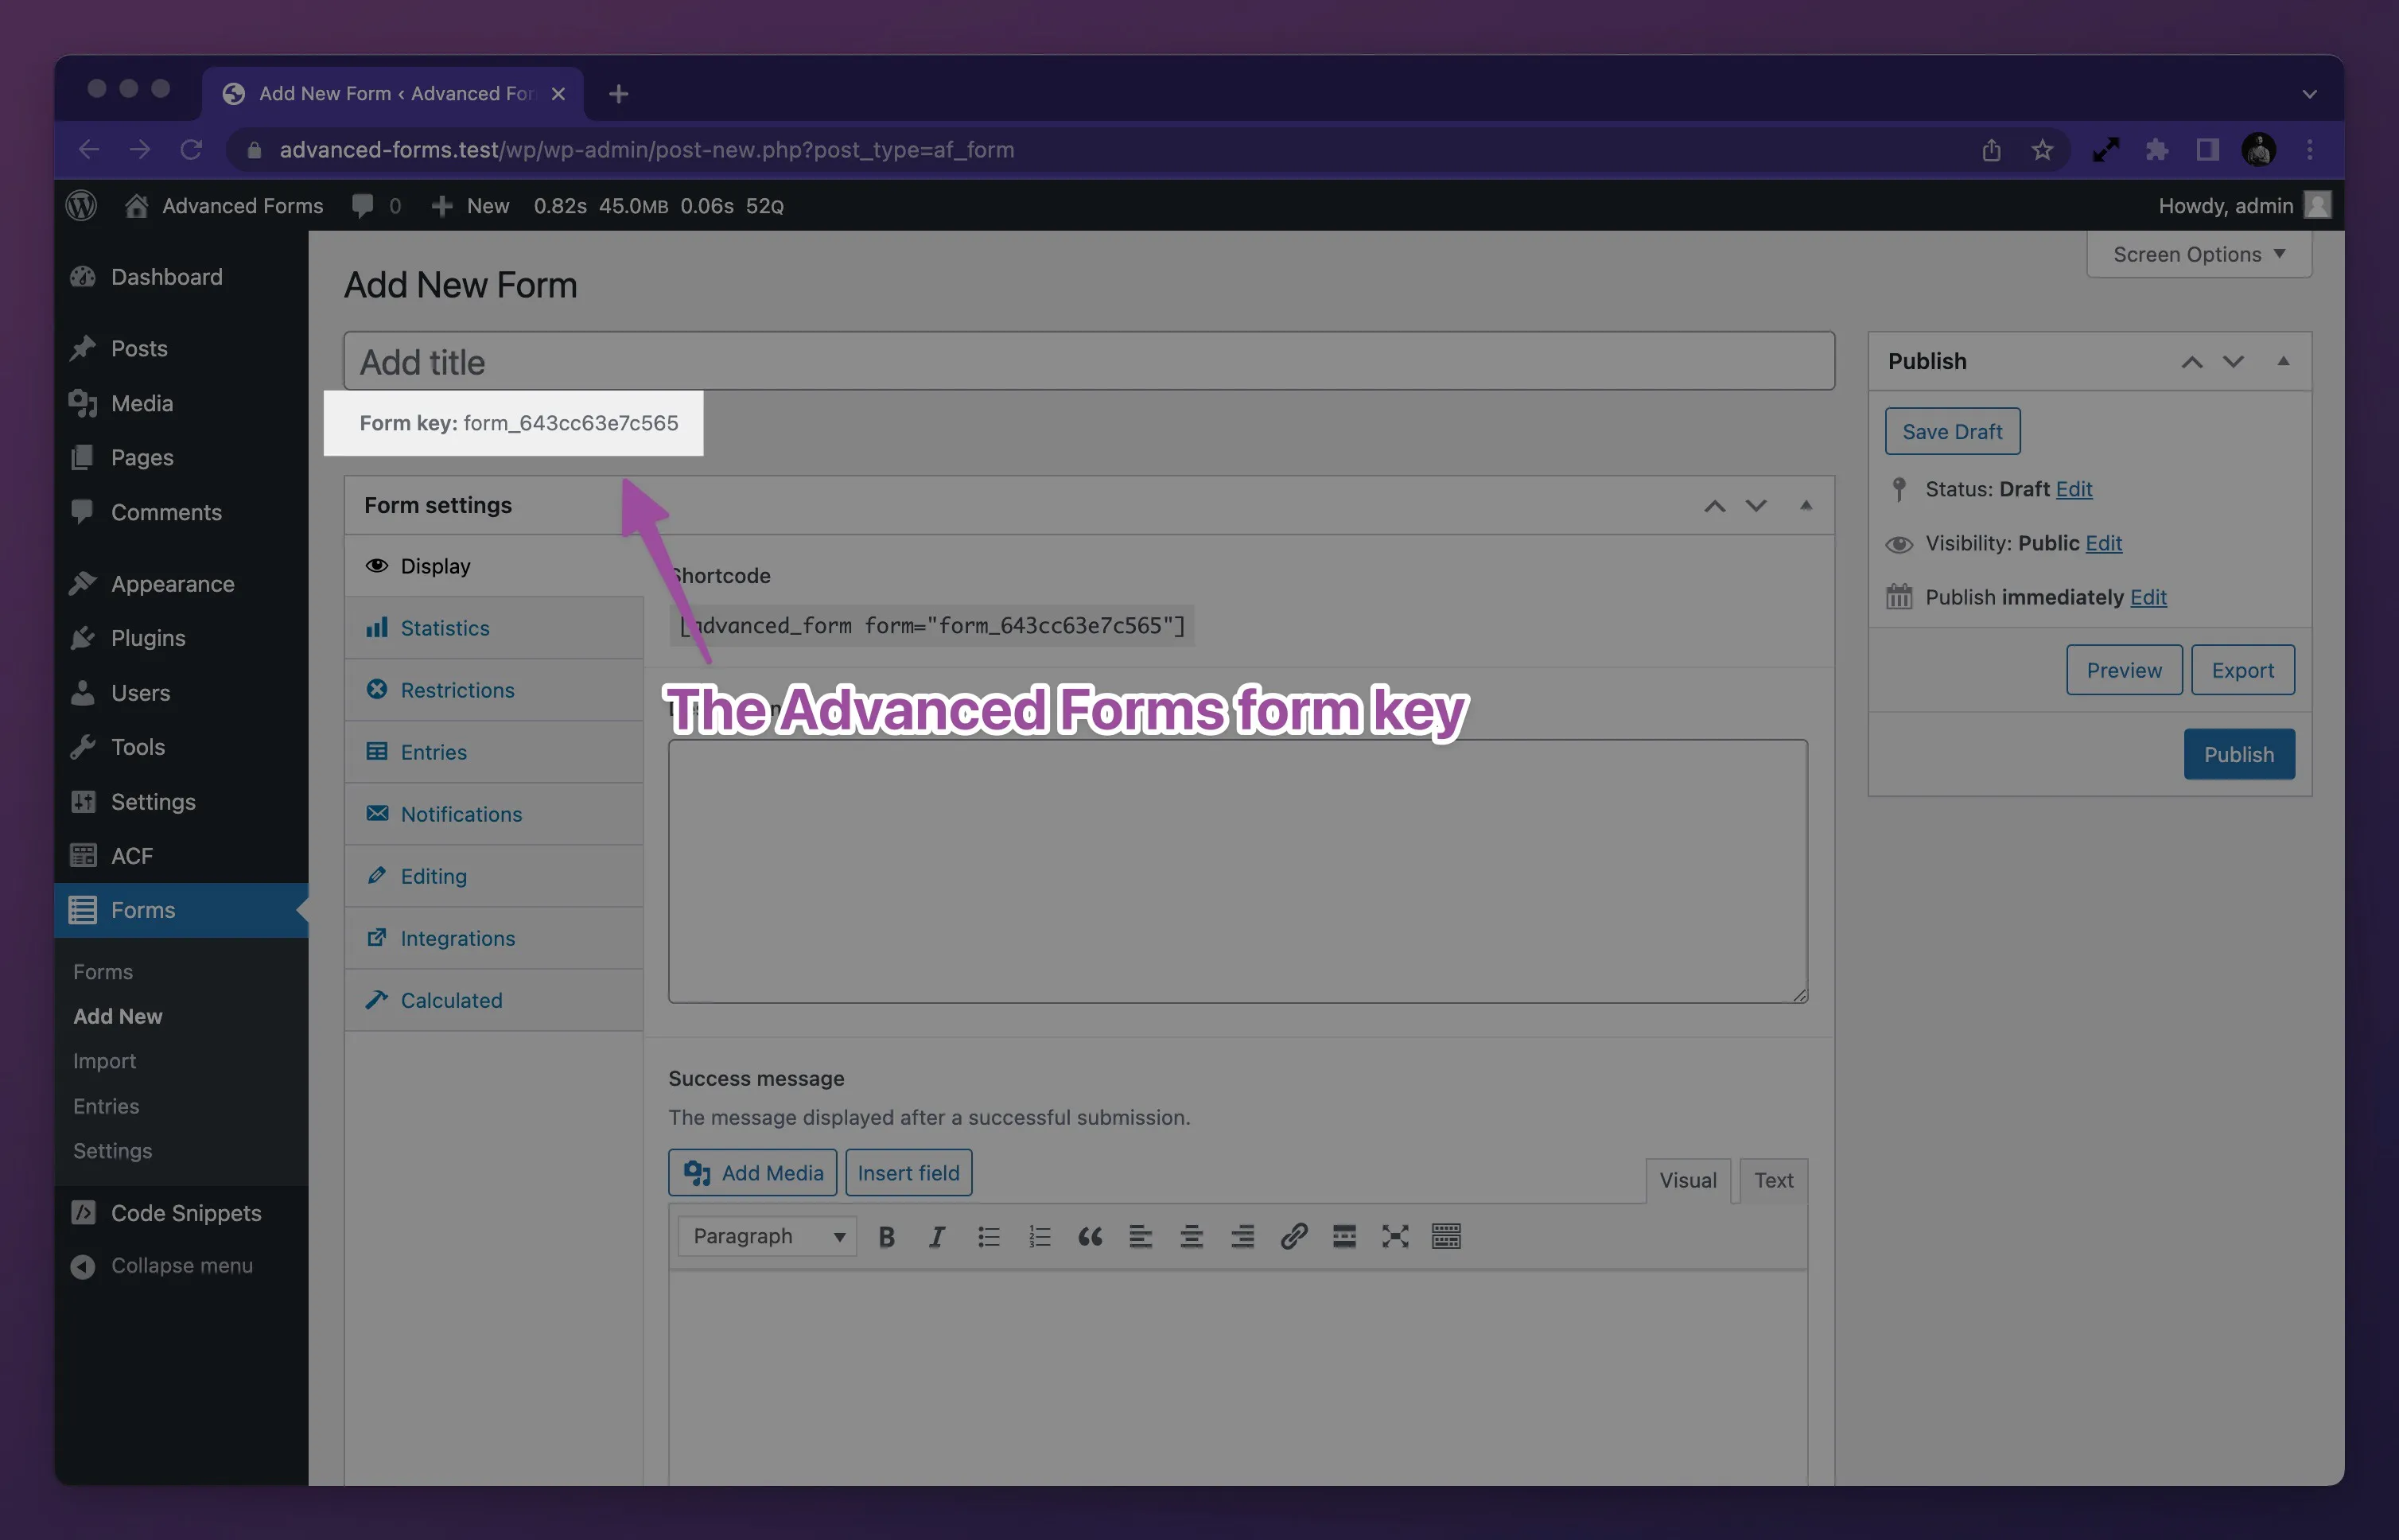Open the Editing settings tab

pos(494,876)
